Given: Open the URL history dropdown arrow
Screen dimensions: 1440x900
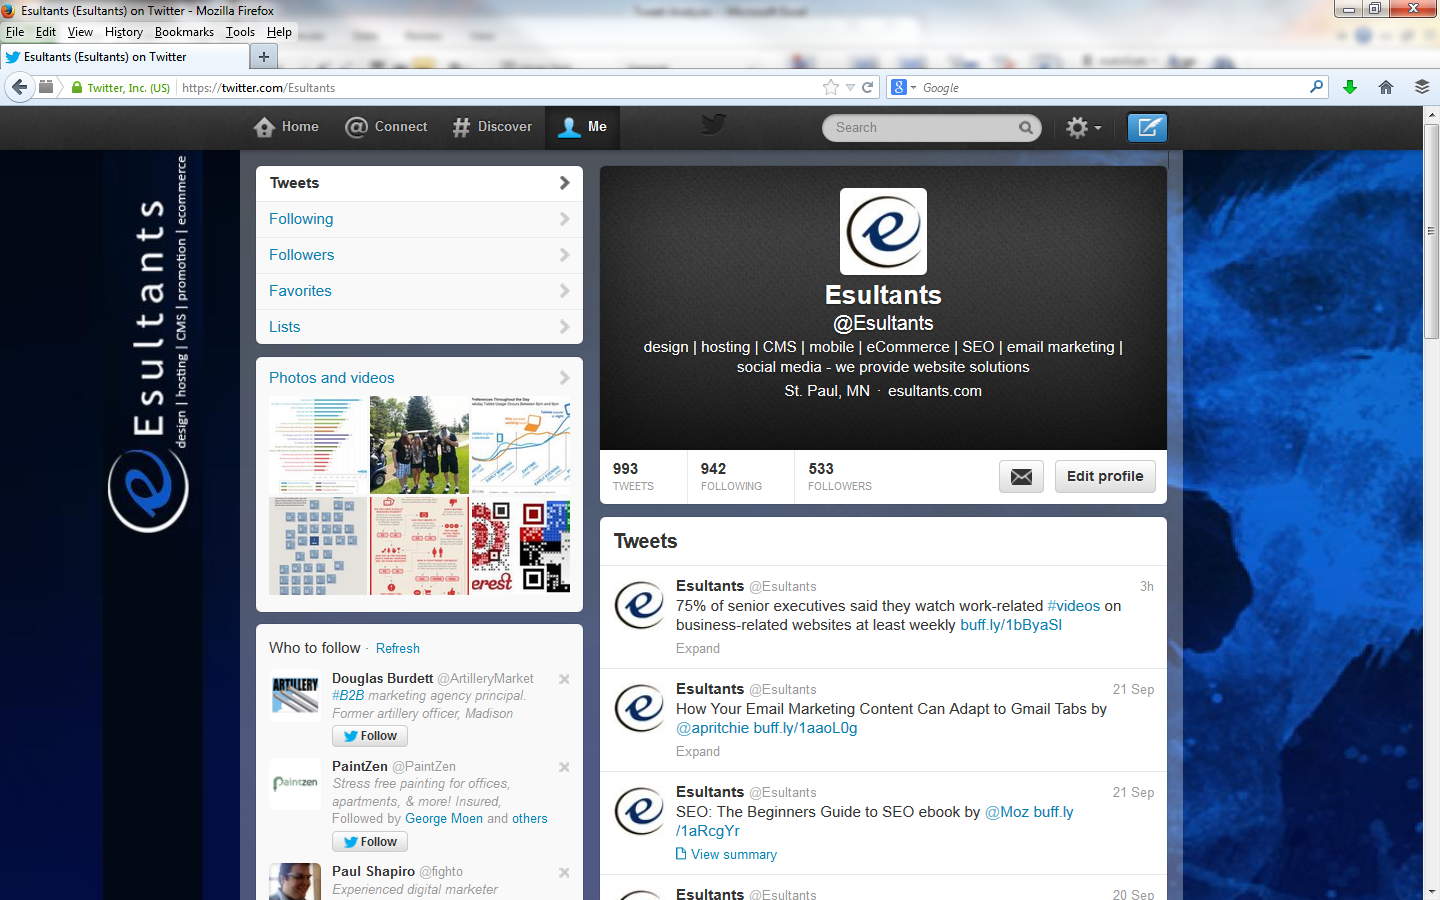Looking at the screenshot, I should [850, 87].
